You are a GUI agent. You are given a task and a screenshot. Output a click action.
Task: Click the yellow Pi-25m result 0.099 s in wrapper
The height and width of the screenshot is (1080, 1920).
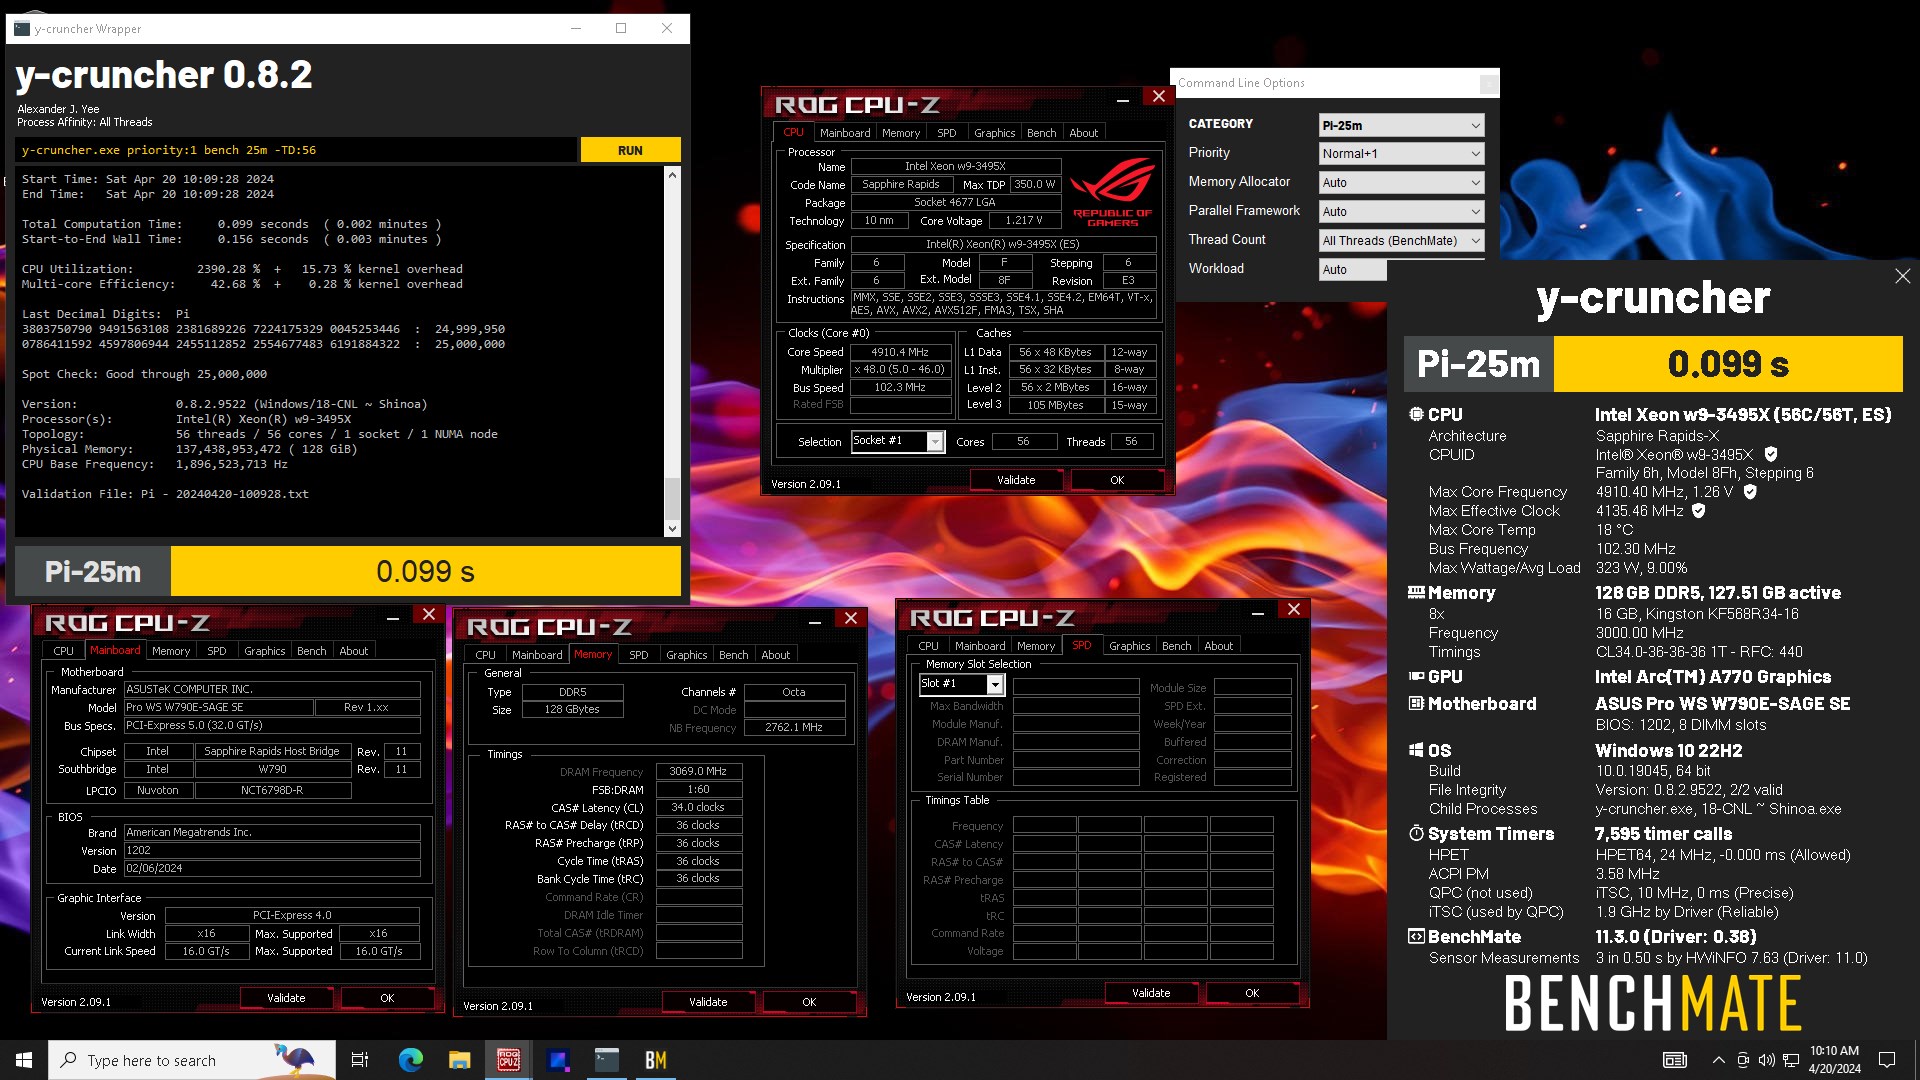click(x=425, y=571)
